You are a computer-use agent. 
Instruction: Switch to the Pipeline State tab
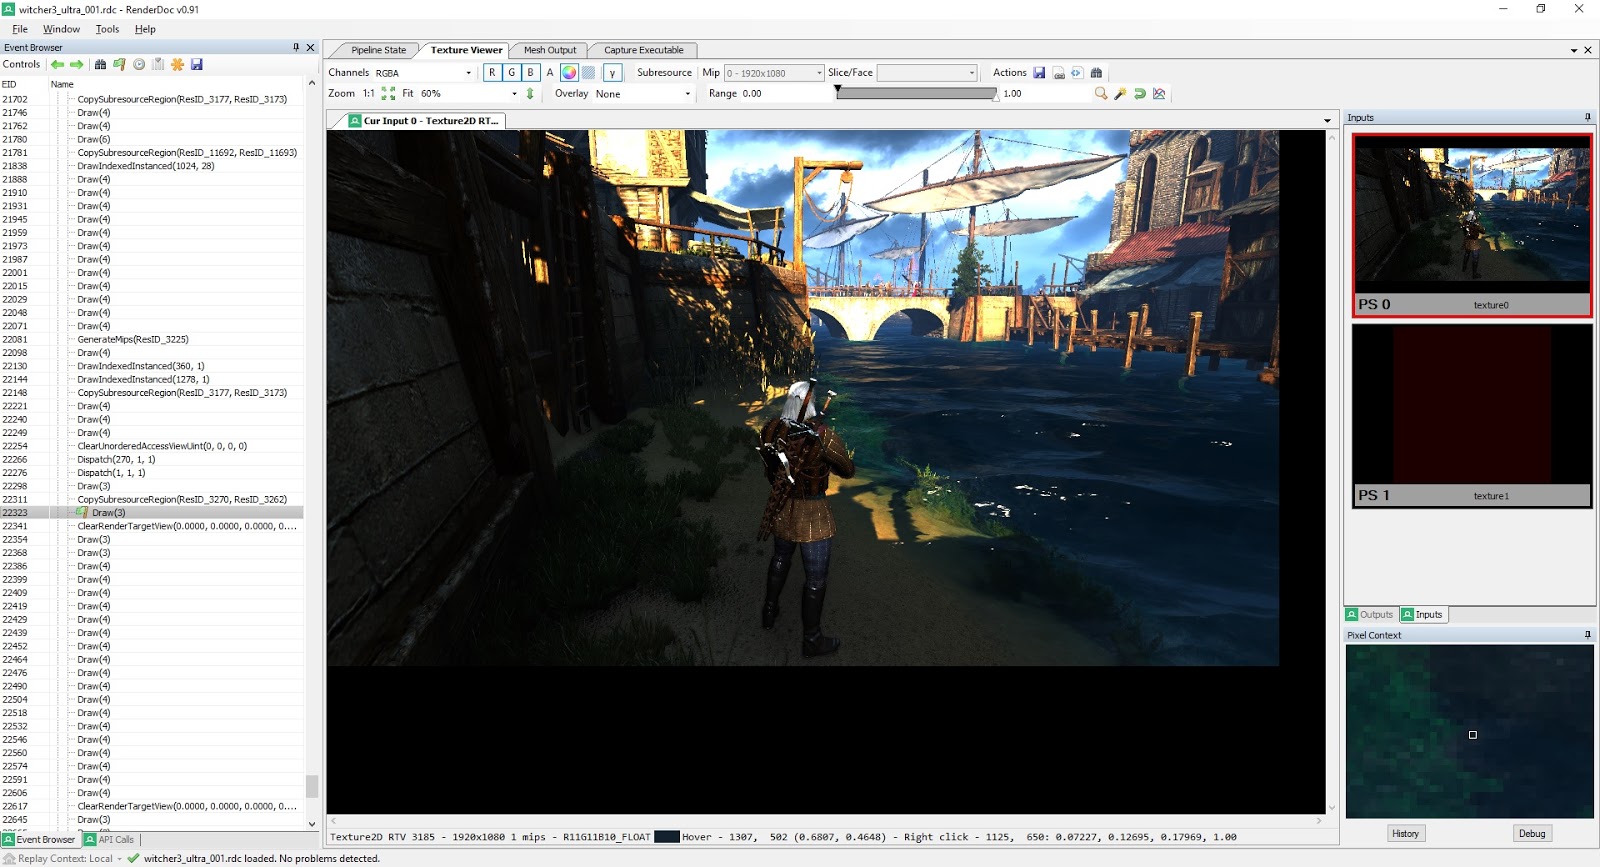[378, 50]
